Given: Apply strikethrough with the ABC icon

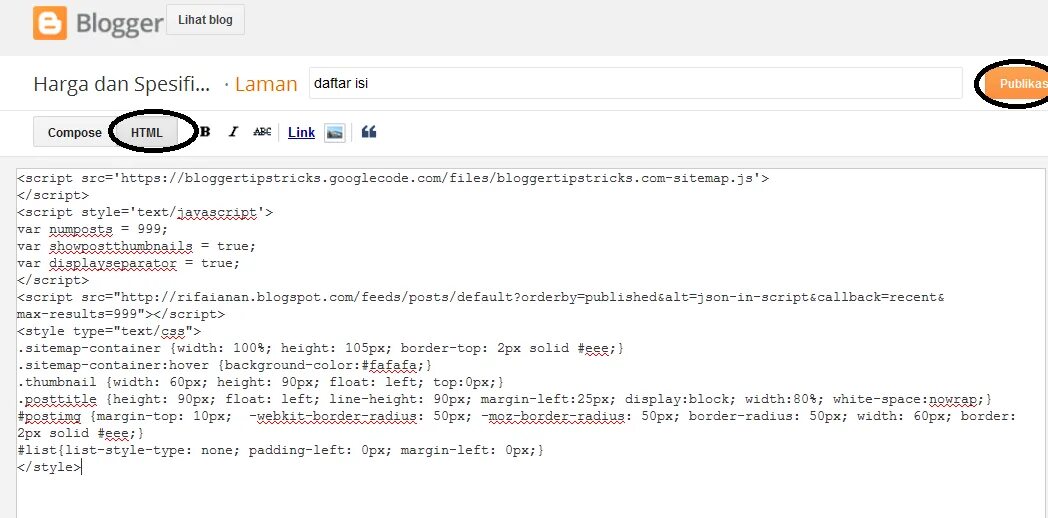Looking at the screenshot, I should [x=262, y=132].
